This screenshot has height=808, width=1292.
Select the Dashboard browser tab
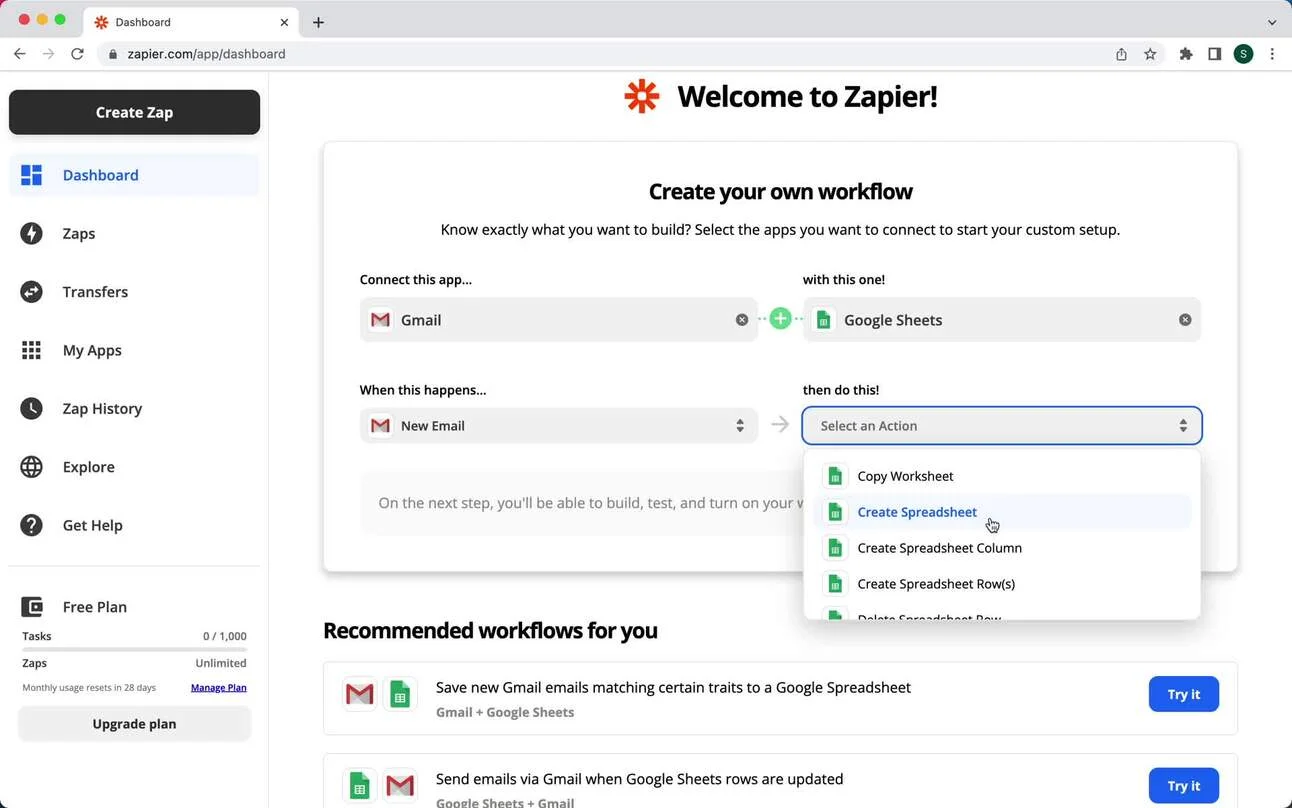click(190, 22)
